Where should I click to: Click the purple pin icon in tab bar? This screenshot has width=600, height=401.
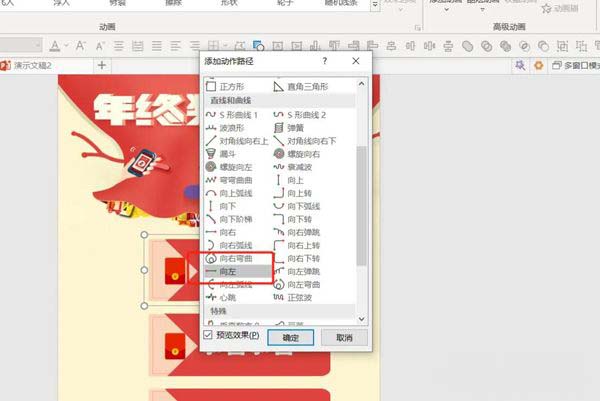pos(520,65)
